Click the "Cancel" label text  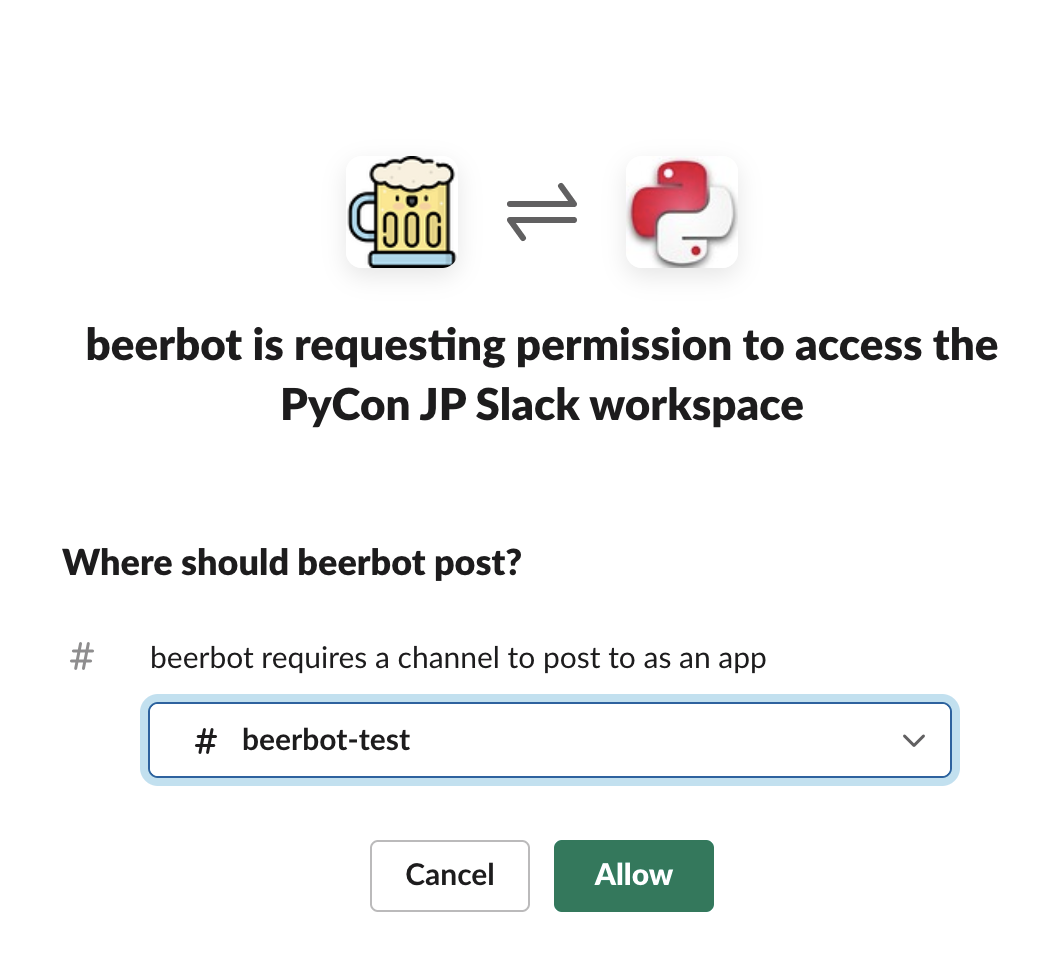click(450, 875)
